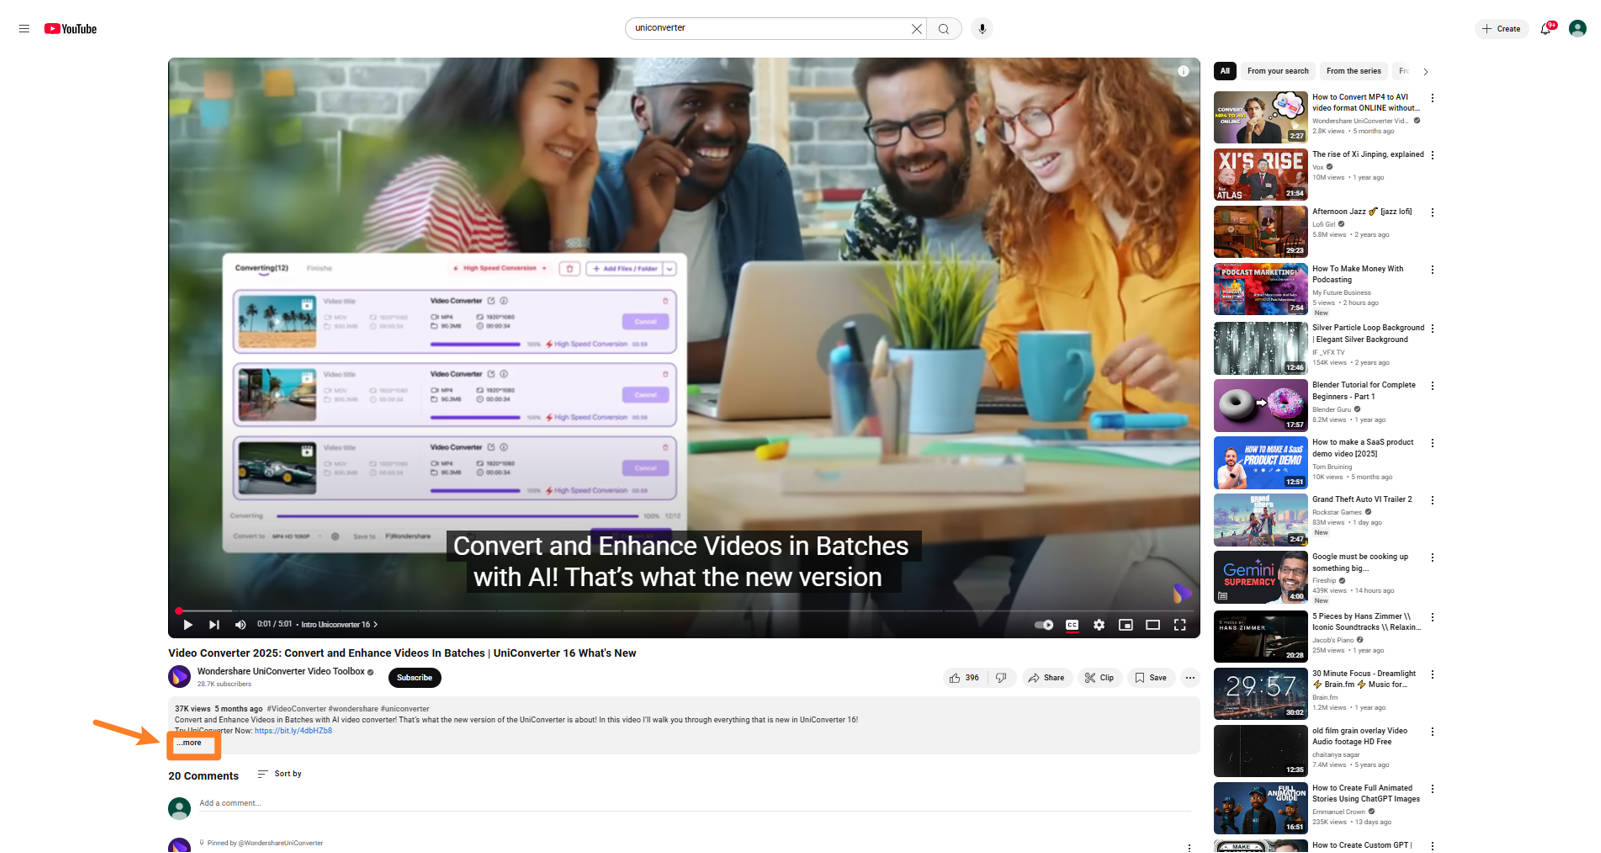The width and height of the screenshot is (1601, 853).
Task: Save the video to a playlist
Action: click(1150, 678)
